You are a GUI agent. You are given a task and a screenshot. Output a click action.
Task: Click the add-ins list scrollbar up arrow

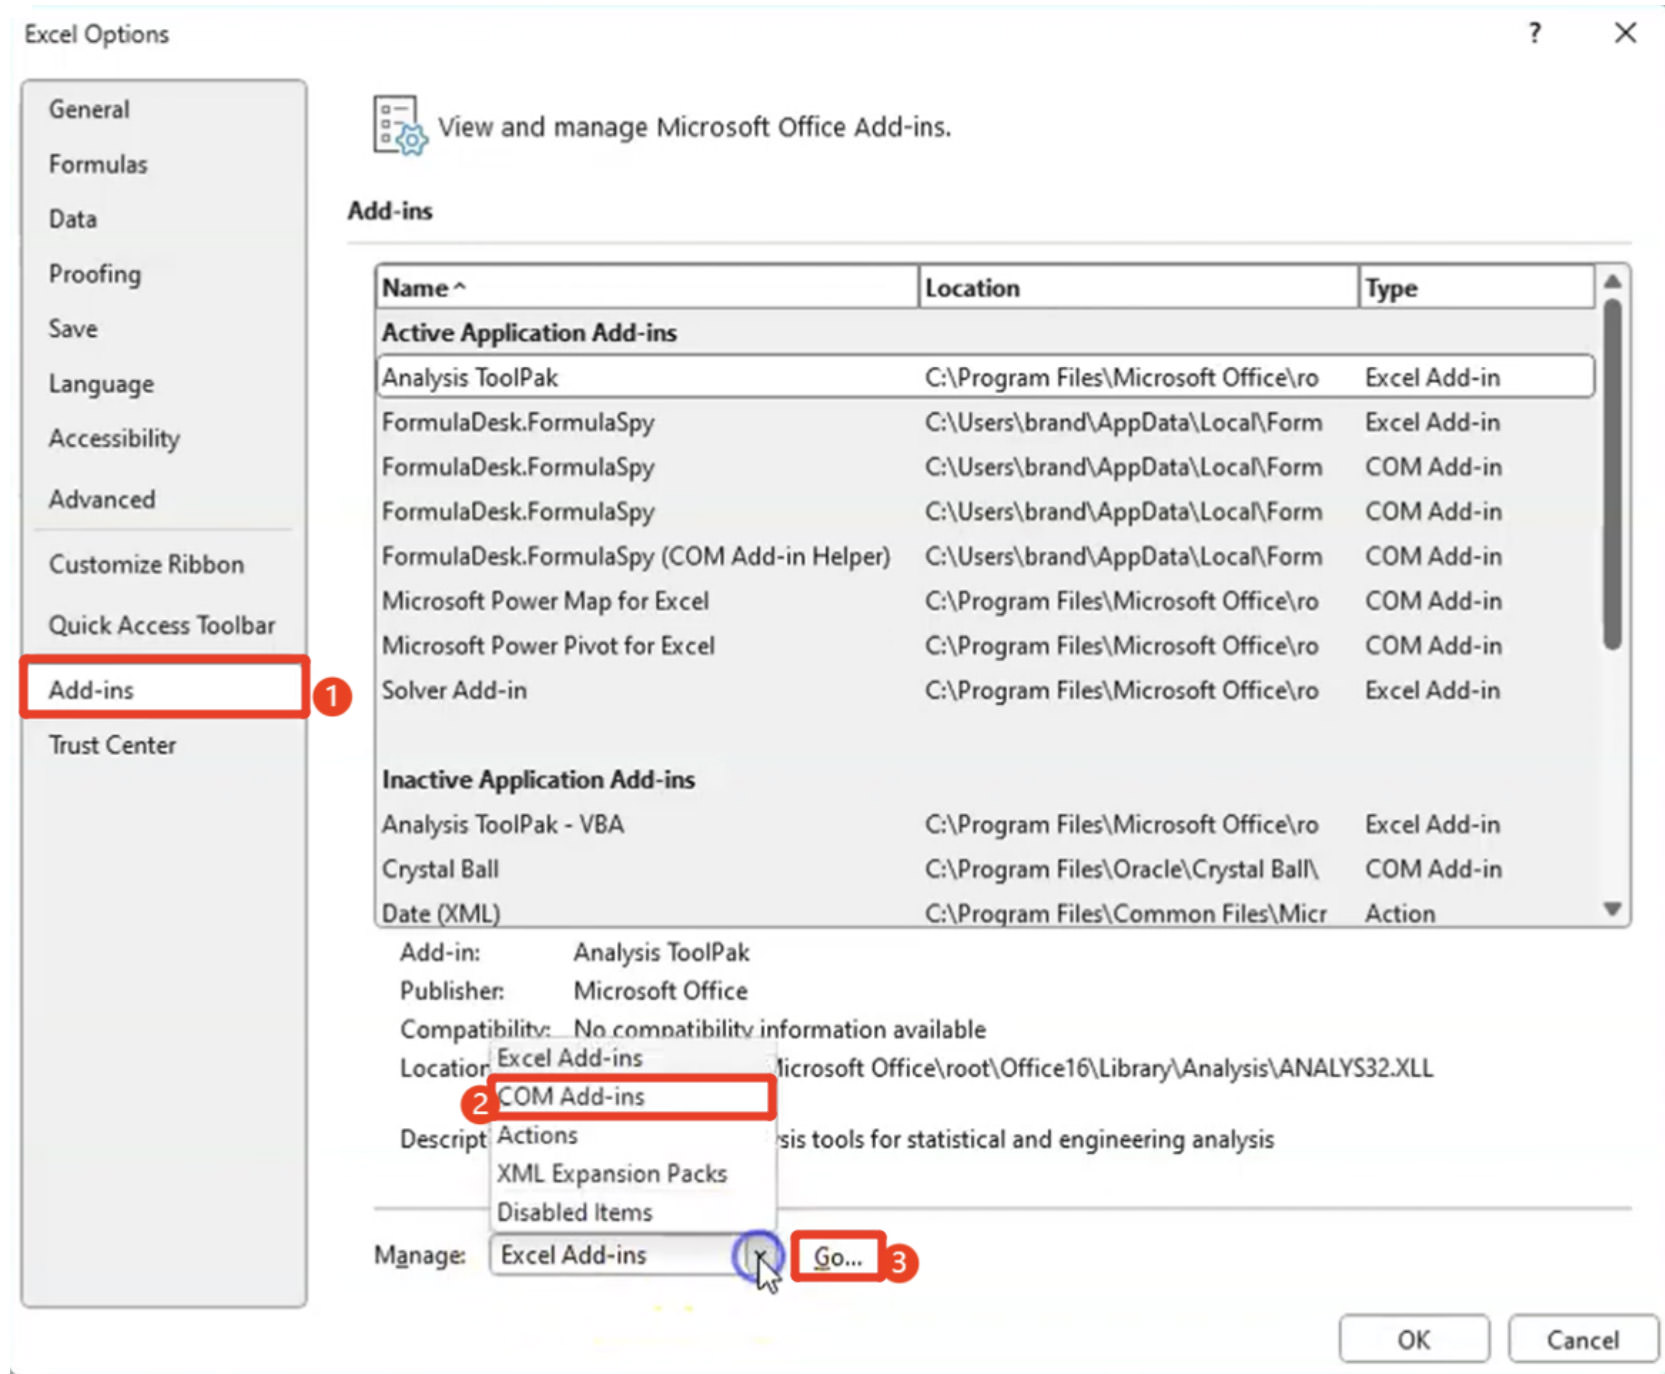click(1612, 281)
